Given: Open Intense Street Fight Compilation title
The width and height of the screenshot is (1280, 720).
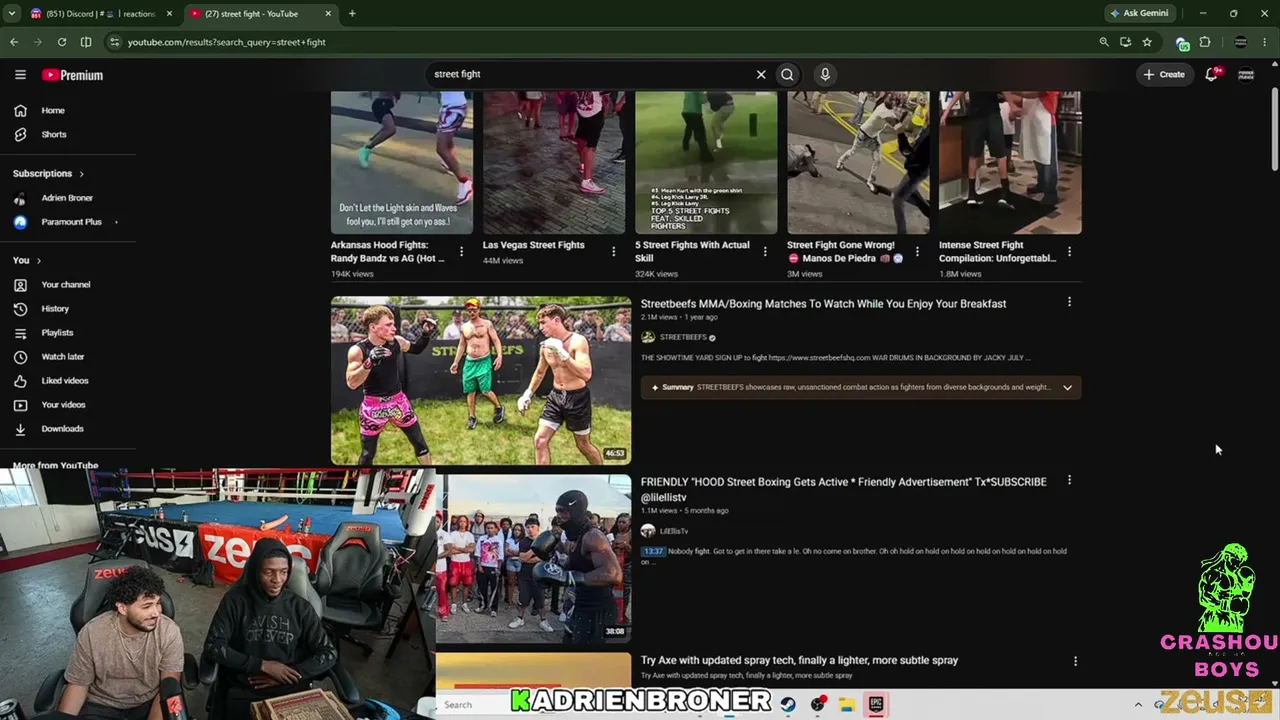Looking at the screenshot, I should click(x=997, y=251).
